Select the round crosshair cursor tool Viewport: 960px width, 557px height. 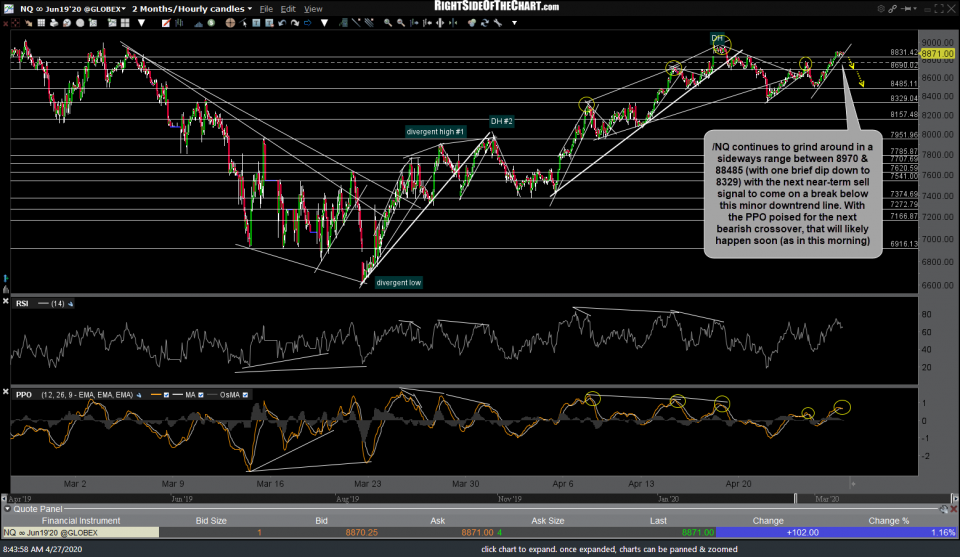pos(230,23)
